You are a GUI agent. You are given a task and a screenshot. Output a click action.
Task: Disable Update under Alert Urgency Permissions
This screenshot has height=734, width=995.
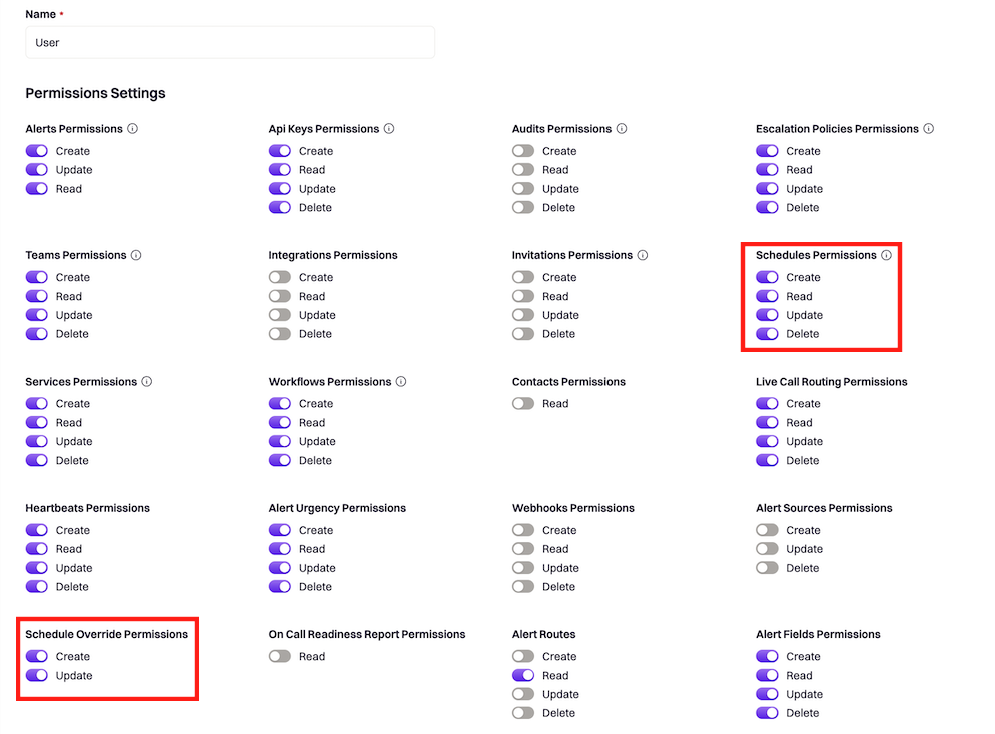pos(280,568)
